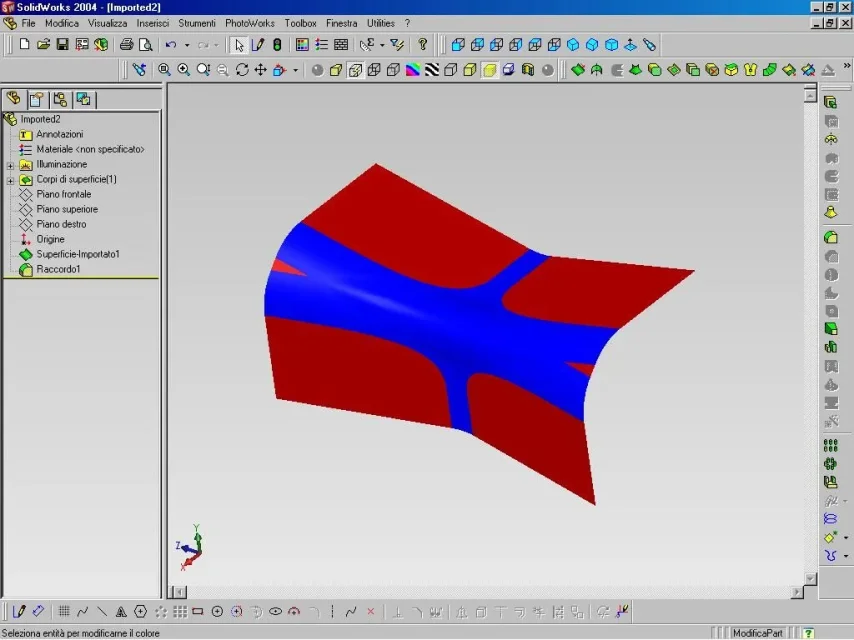854x640 pixels.
Task: Select the Annotazioni tree item
Action: click(x=59, y=134)
